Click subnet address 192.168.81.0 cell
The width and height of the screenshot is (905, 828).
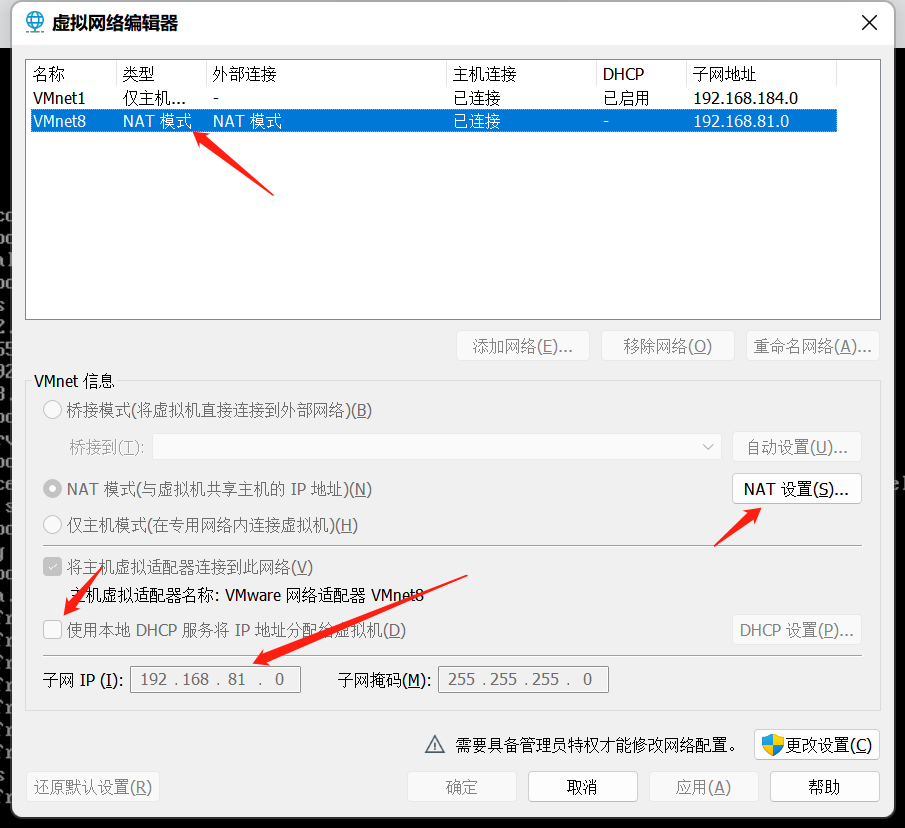[741, 121]
